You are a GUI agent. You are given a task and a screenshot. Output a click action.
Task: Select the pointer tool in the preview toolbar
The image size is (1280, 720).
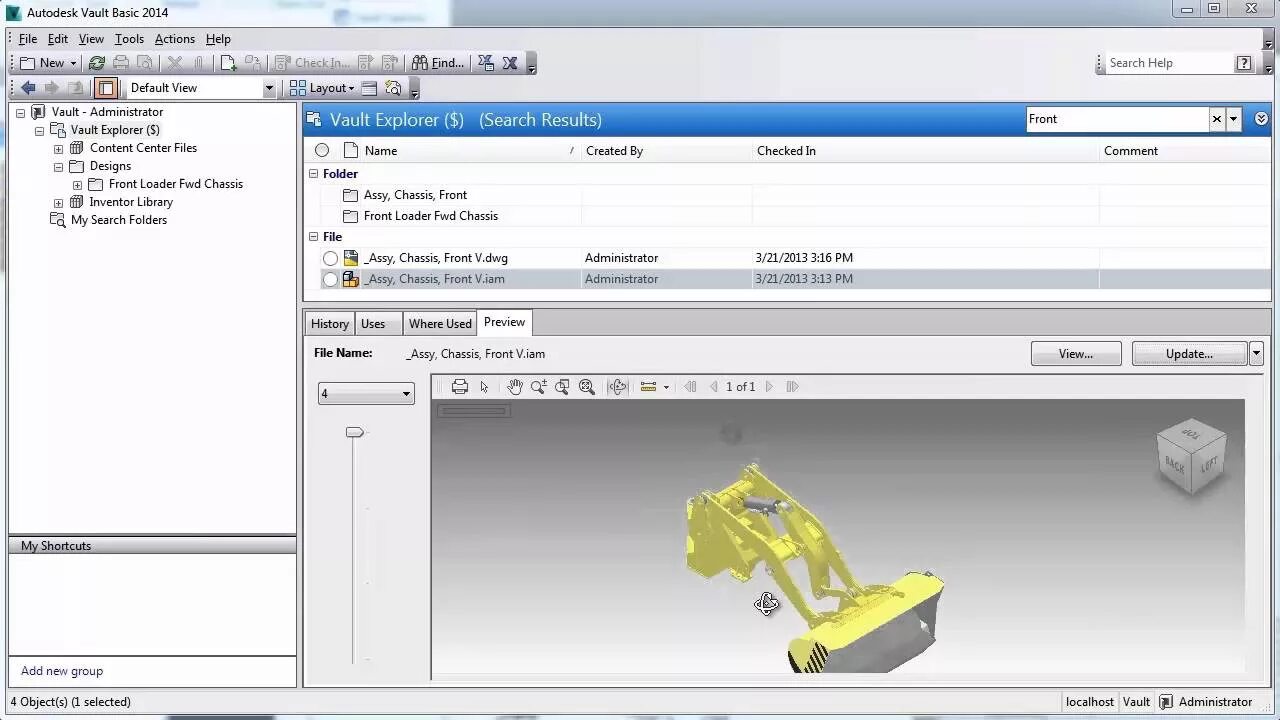[x=484, y=387]
